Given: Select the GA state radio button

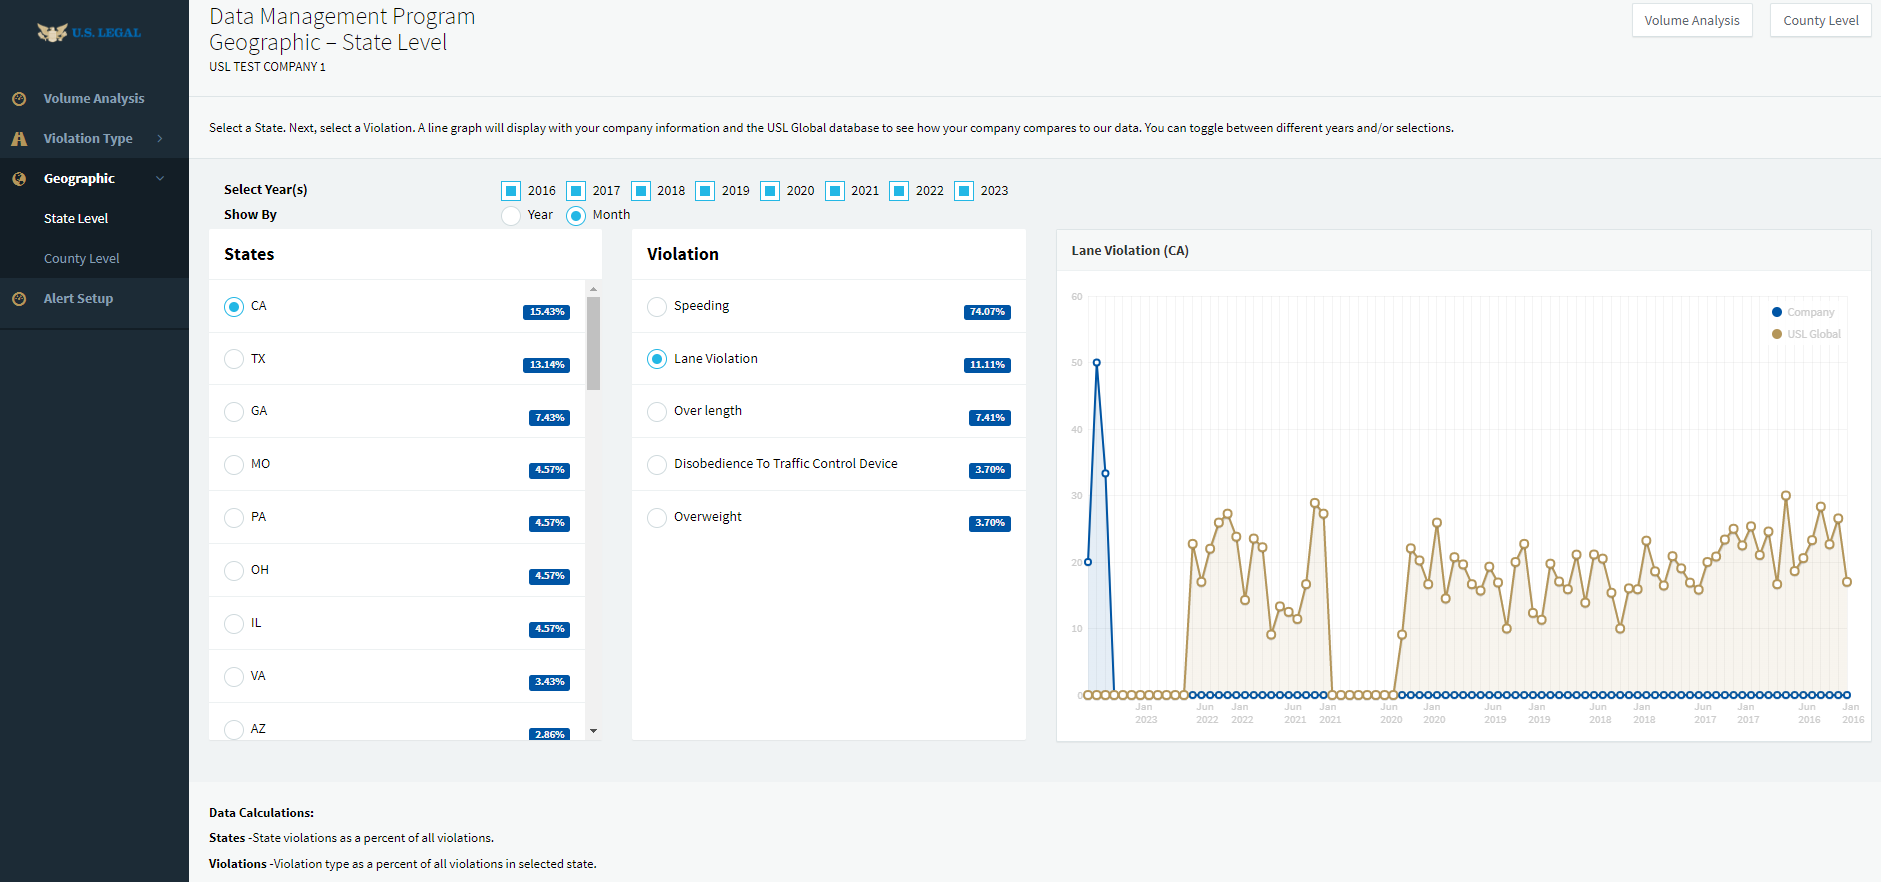Looking at the screenshot, I should [234, 412].
